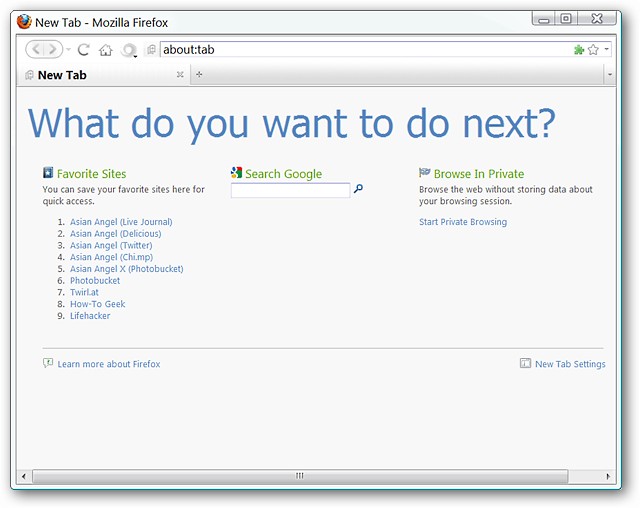This screenshot has height=508, width=640.
Task: Click the Google logo icon by Search Google
Action: (x=236, y=173)
